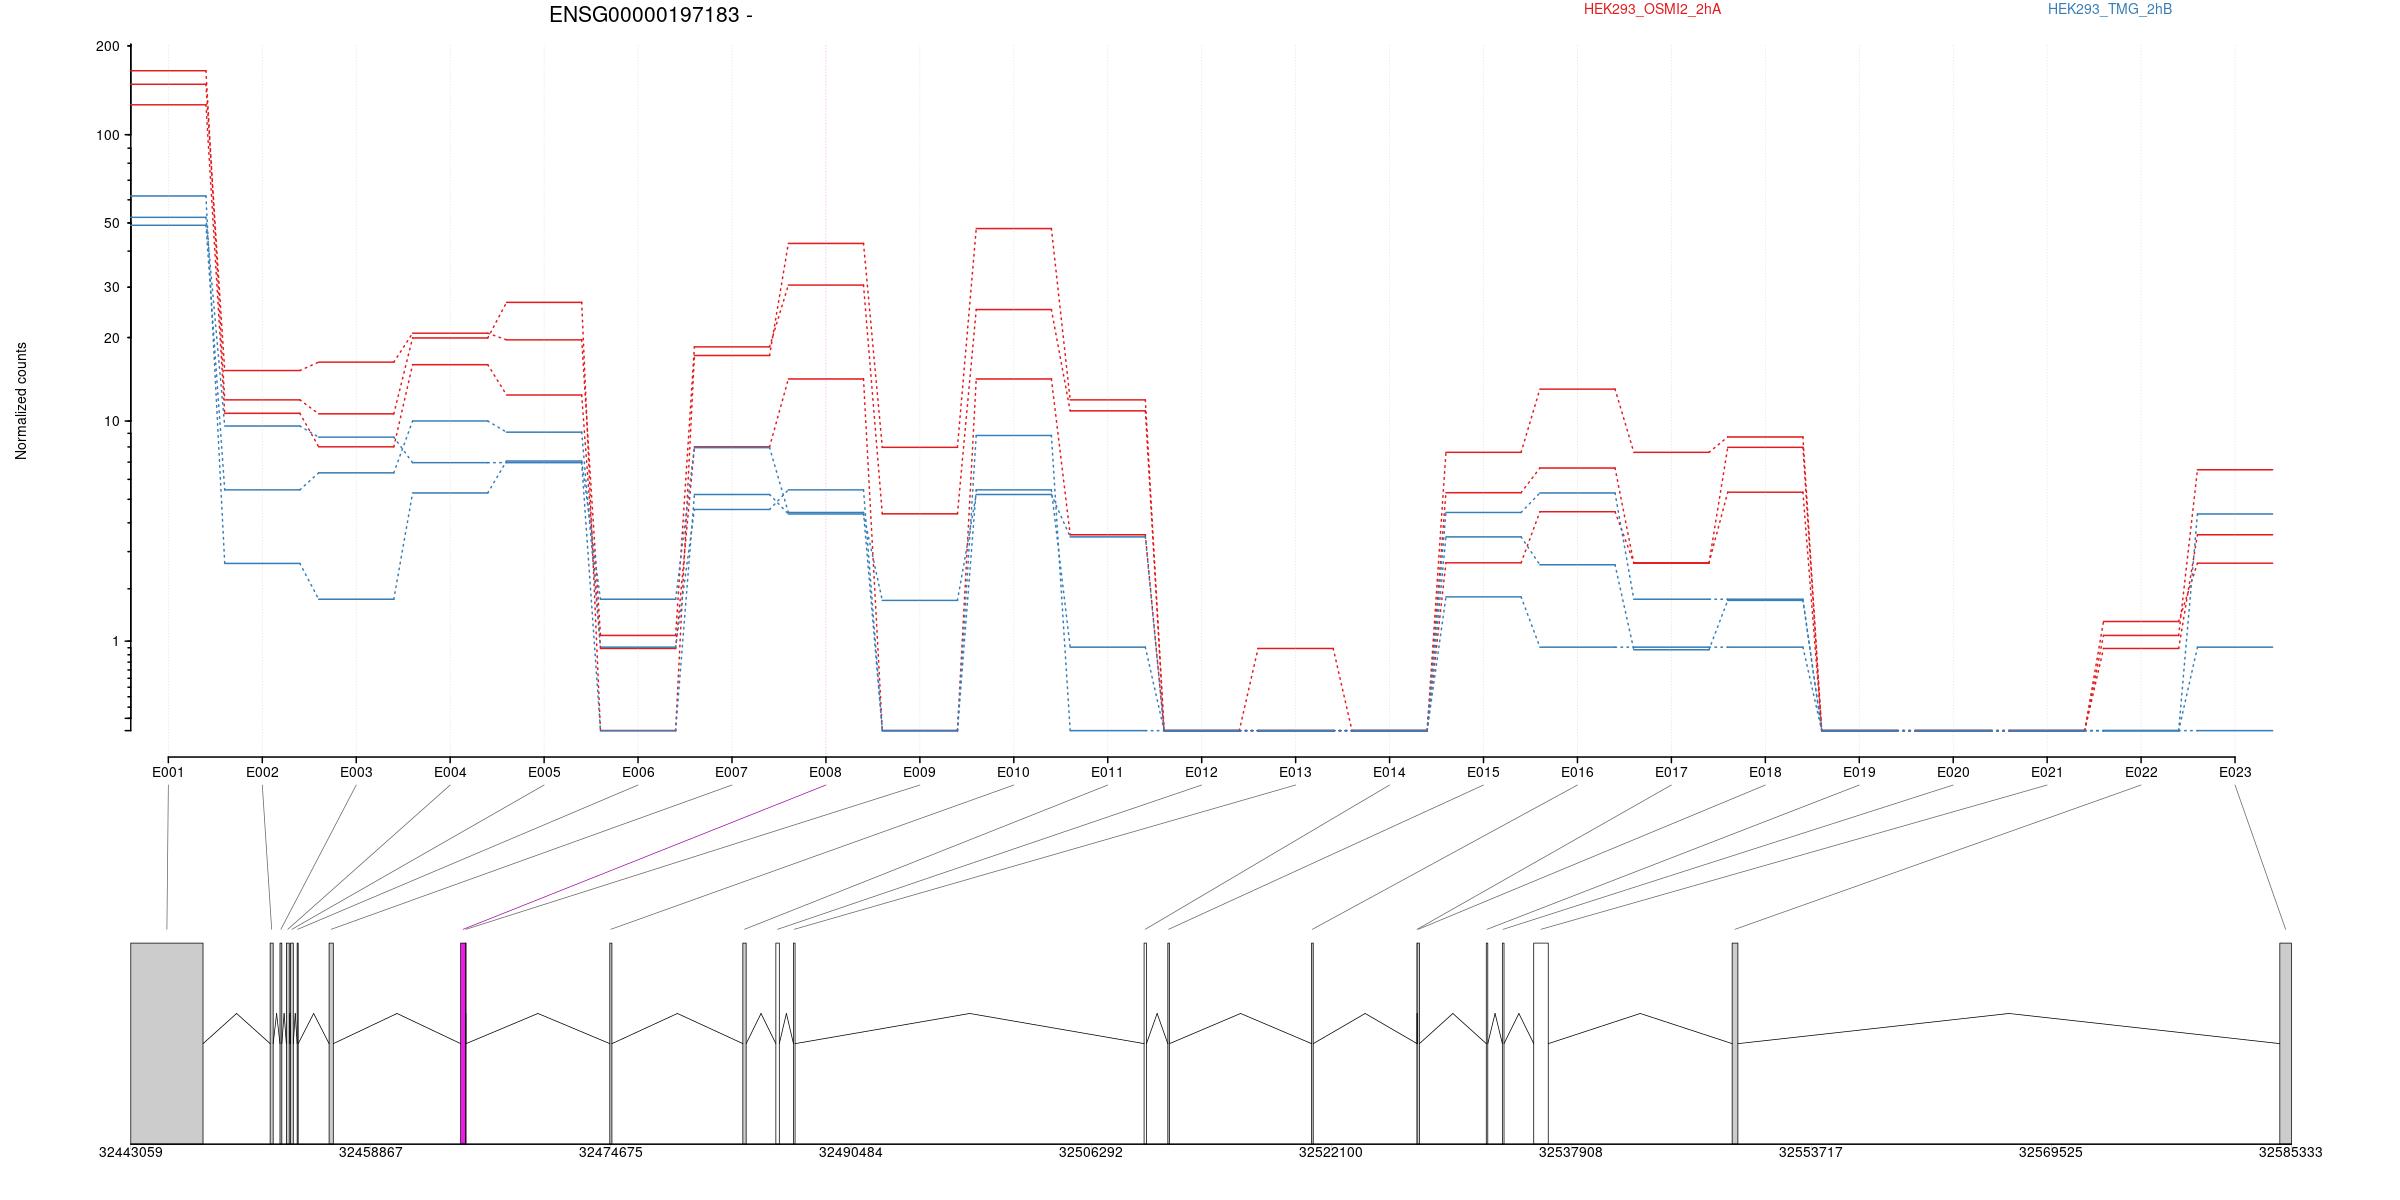Click the top red segment at E023
Viewport: 2400px width, 1200px height.
pyautogui.click(x=2235, y=470)
